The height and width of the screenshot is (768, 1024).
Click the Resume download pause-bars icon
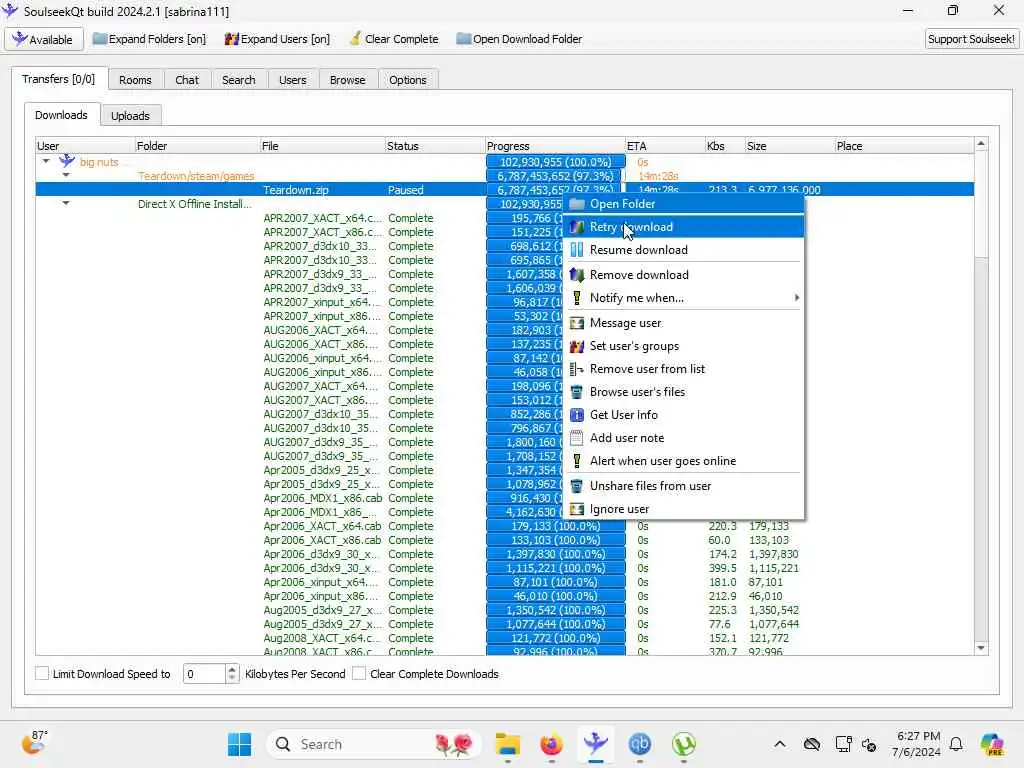(577, 249)
